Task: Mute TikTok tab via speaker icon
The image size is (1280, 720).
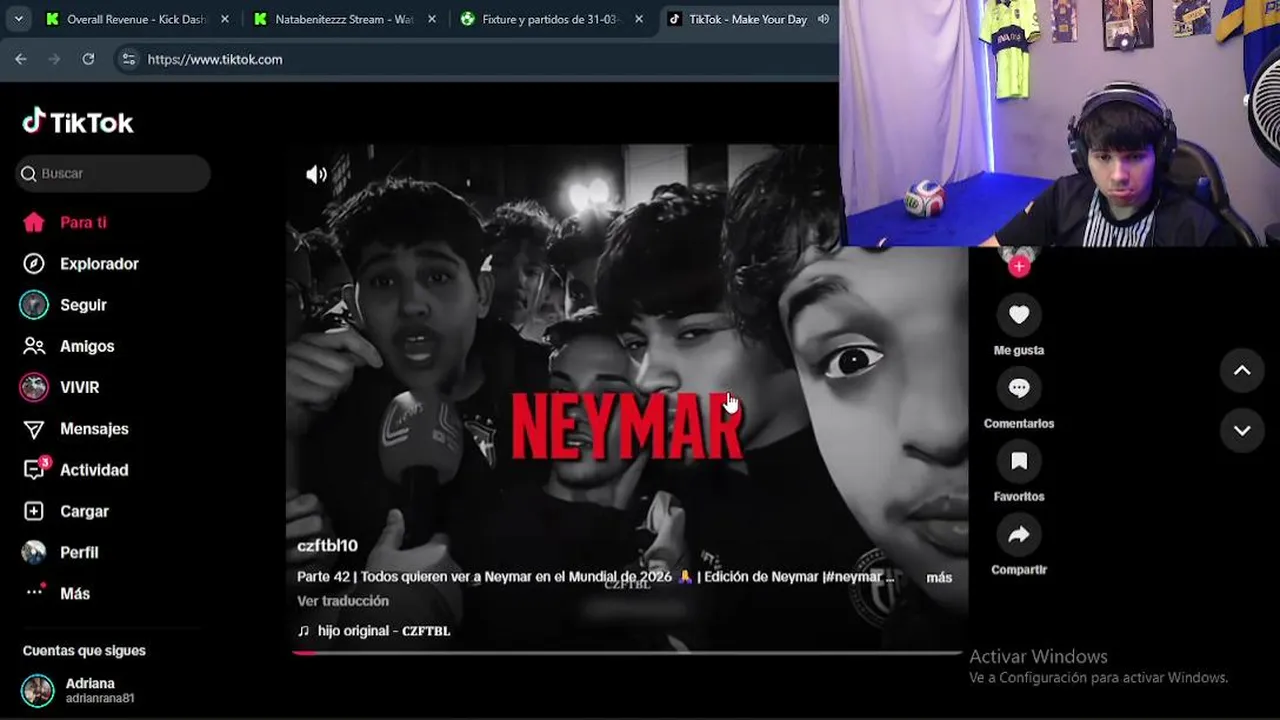Action: [x=824, y=19]
